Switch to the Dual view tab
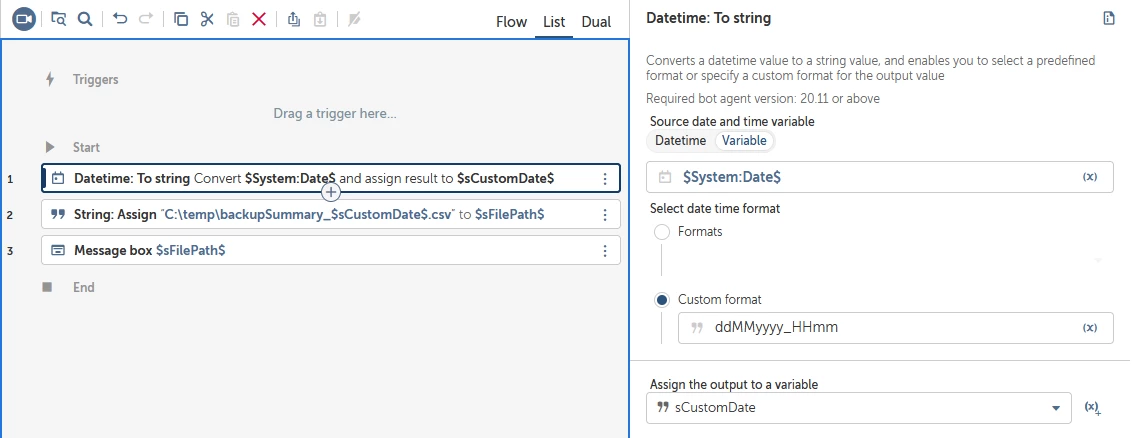Viewport: 1133px width, 438px height. (596, 22)
